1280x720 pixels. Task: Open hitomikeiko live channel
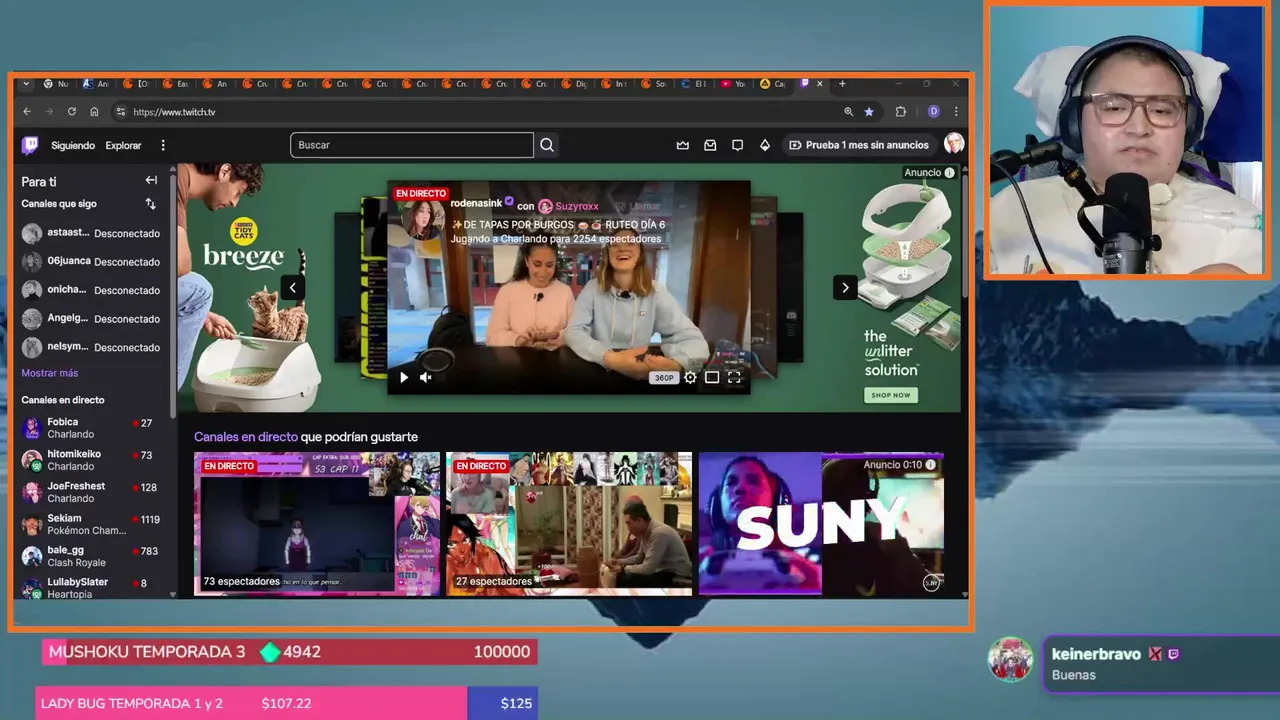click(x=91, y=460)
